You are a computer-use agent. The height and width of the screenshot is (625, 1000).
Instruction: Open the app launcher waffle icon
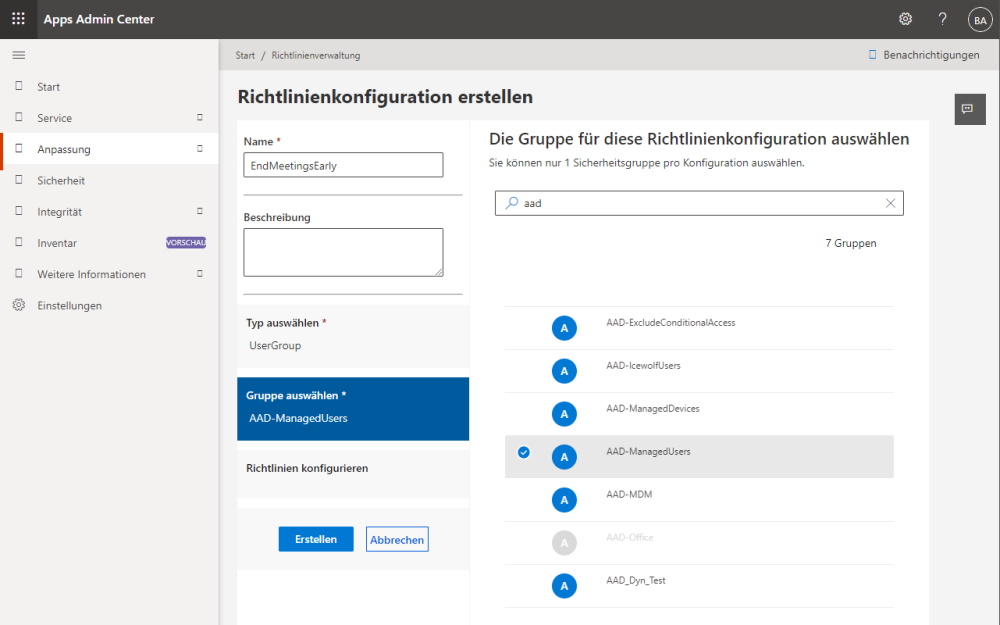(x=18, y=19)
